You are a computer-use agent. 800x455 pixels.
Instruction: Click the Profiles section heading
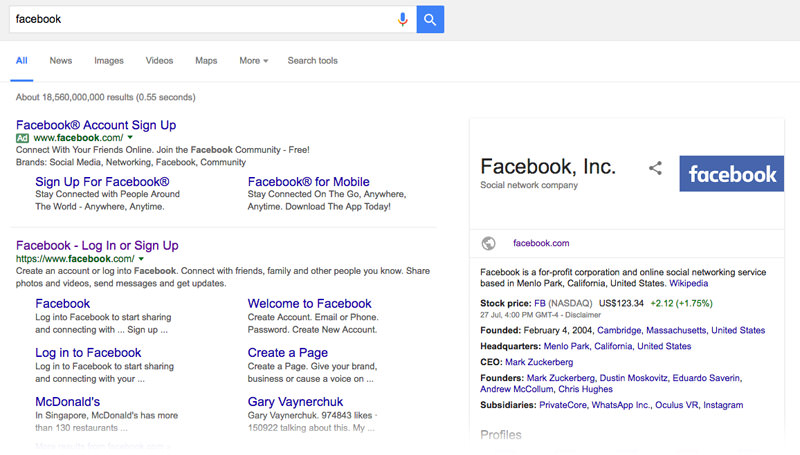tap(501, 435)
